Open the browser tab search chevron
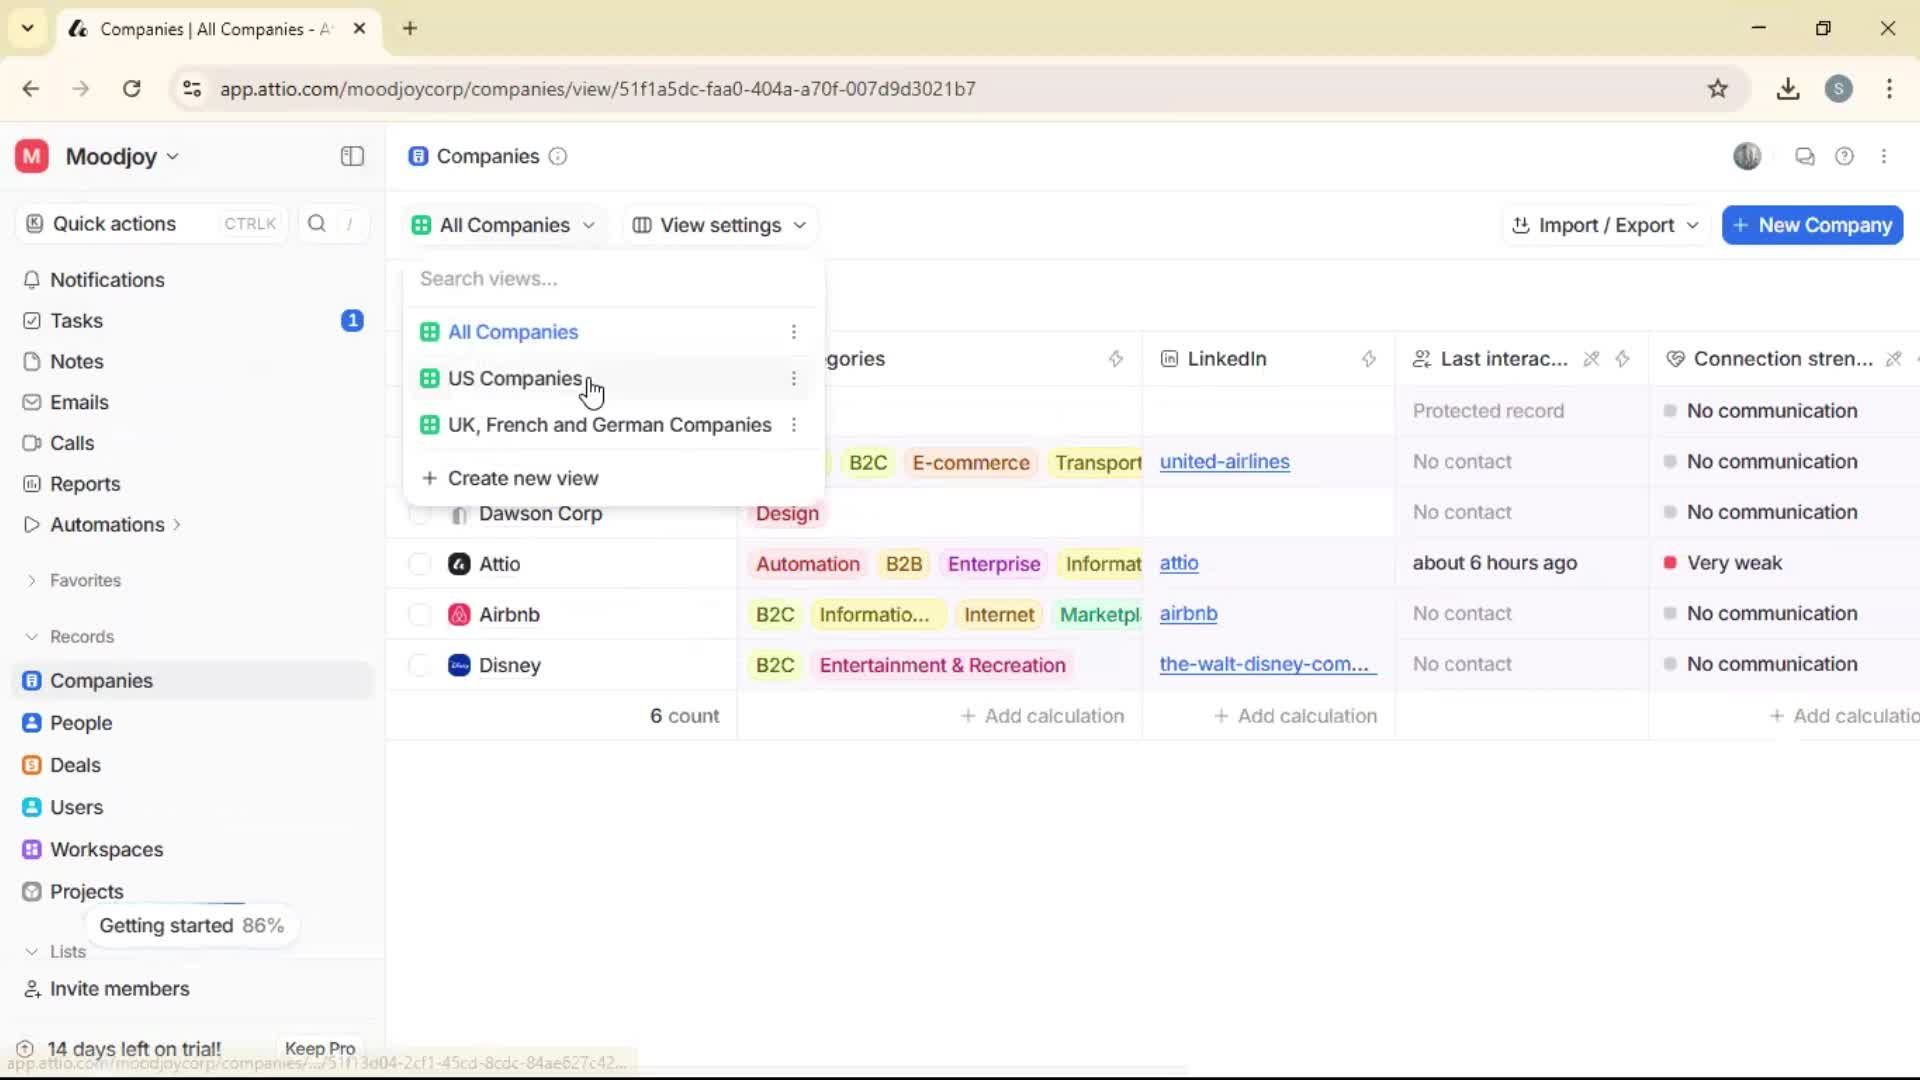The height and width of the screenshot is (1080, 1920). (x=28, y=28)
